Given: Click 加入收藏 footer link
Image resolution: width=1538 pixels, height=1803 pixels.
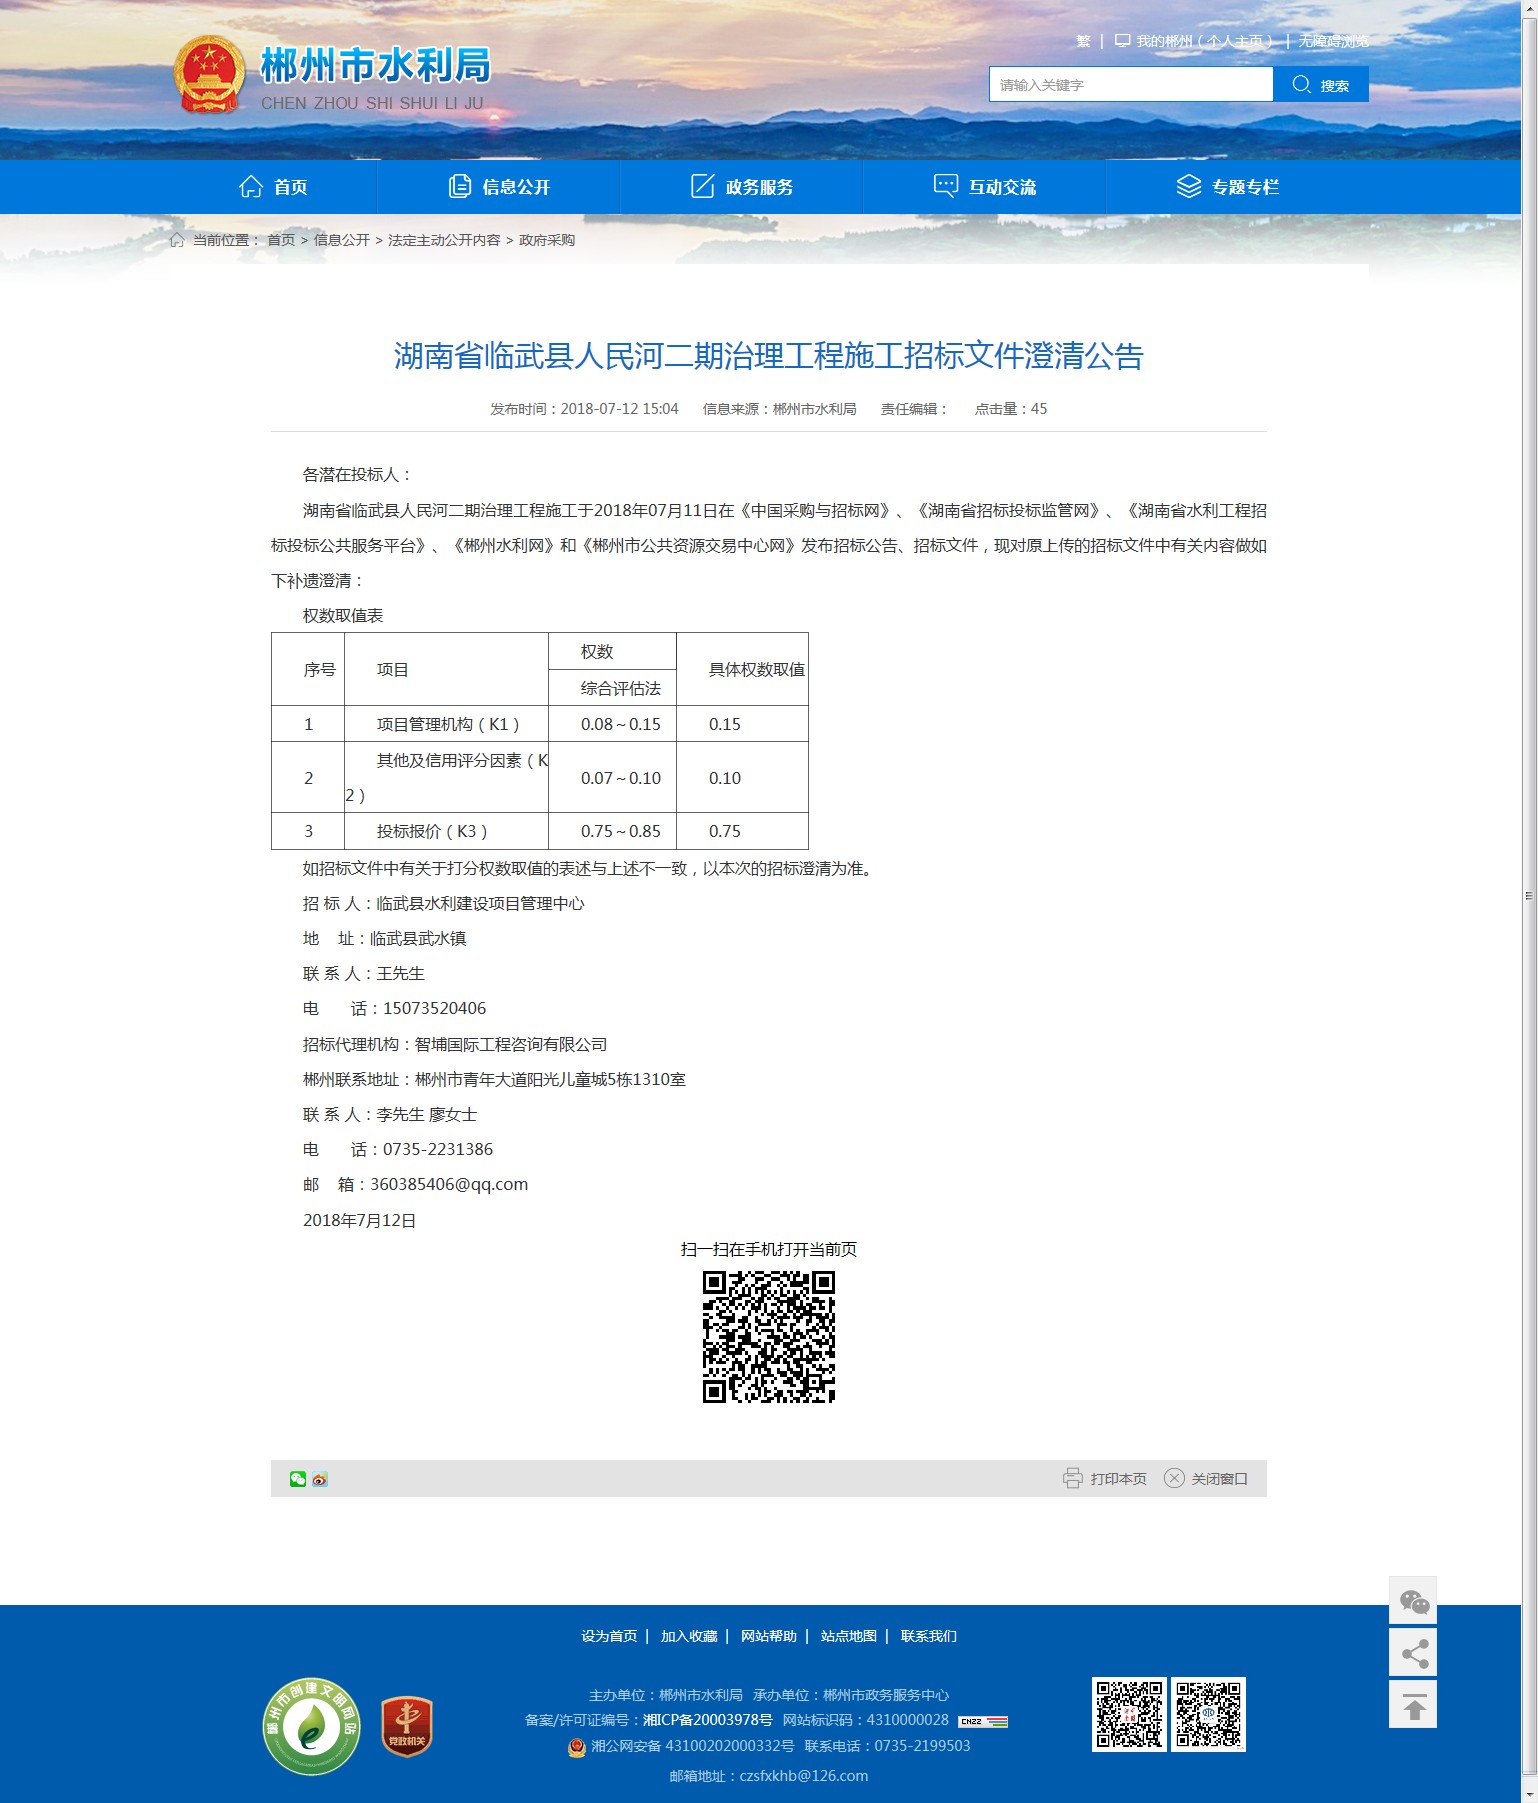Looking at the screenshot, I should pyautogui.click(x=689, y=1636).
